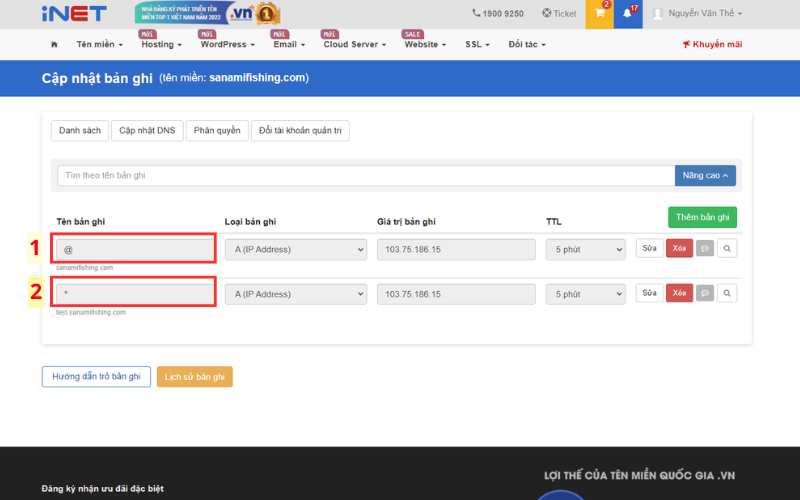800x500 pixels.
Task: Click the Giá trị bản ghi column header
Action: [406, 221]
